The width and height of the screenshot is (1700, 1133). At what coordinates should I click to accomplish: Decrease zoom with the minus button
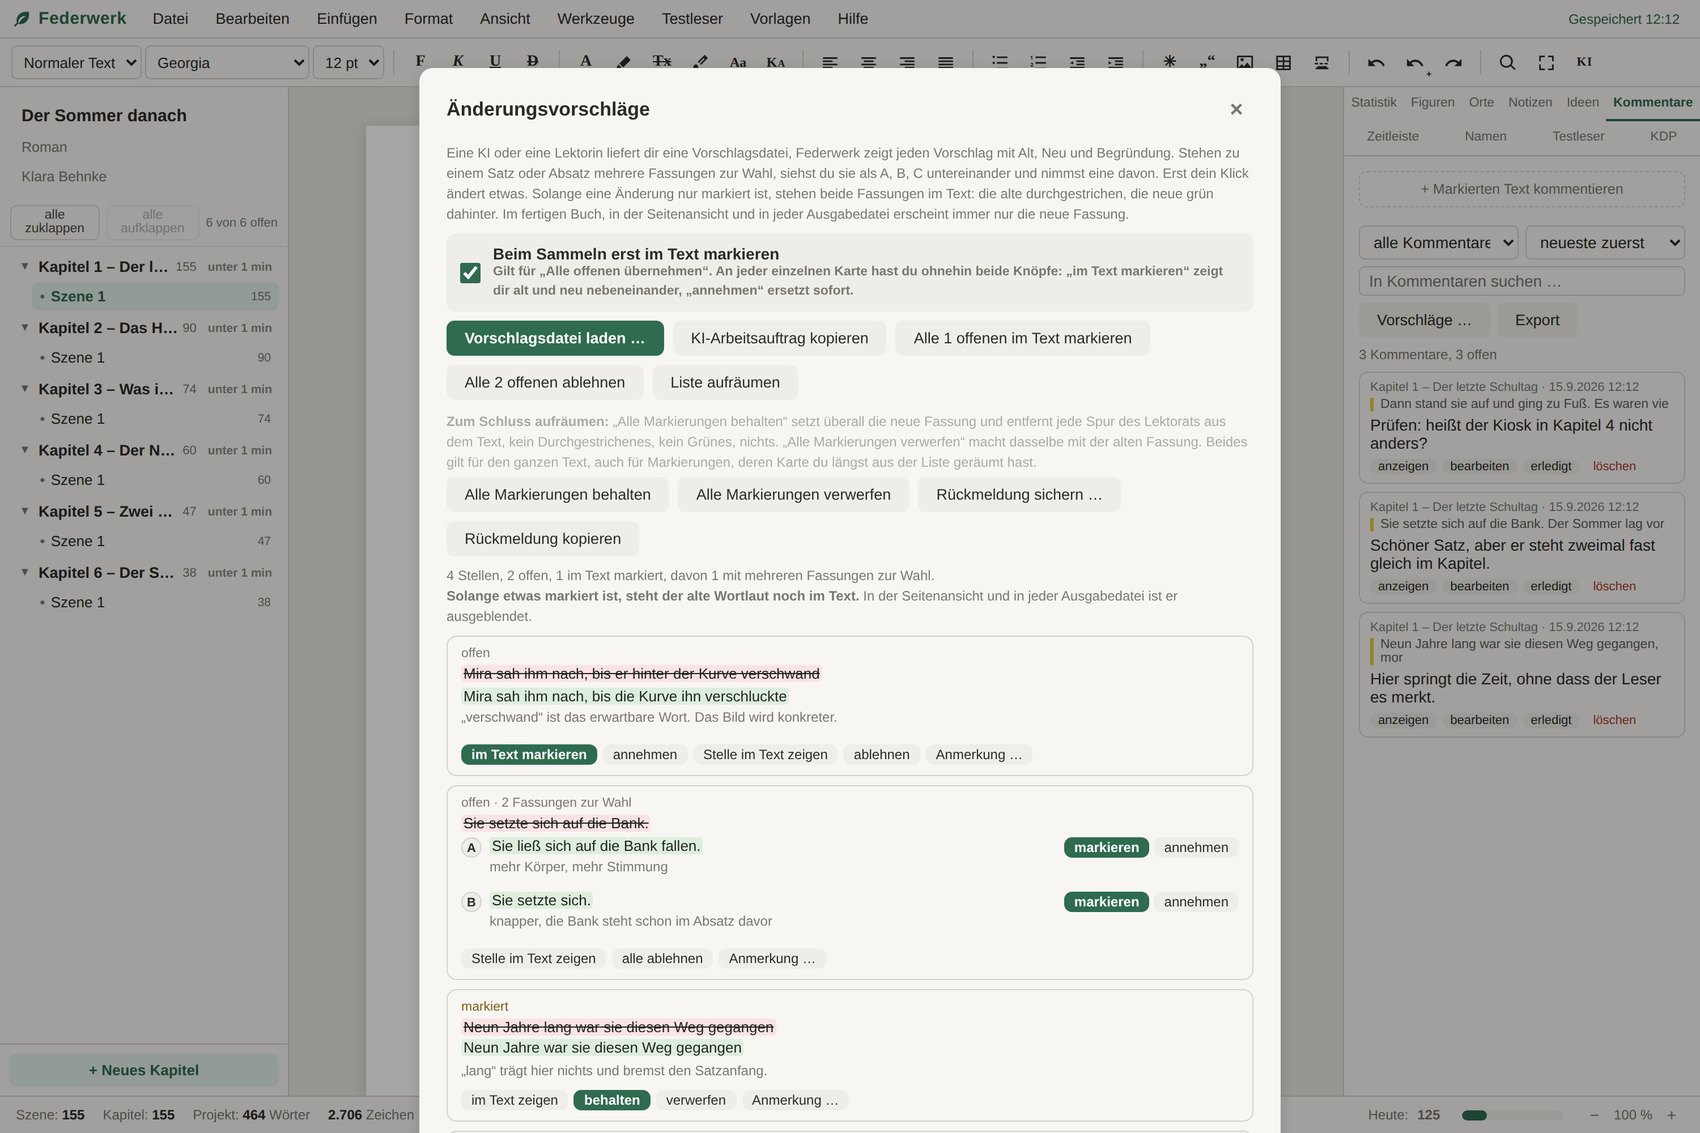tap(1594, 1114)
